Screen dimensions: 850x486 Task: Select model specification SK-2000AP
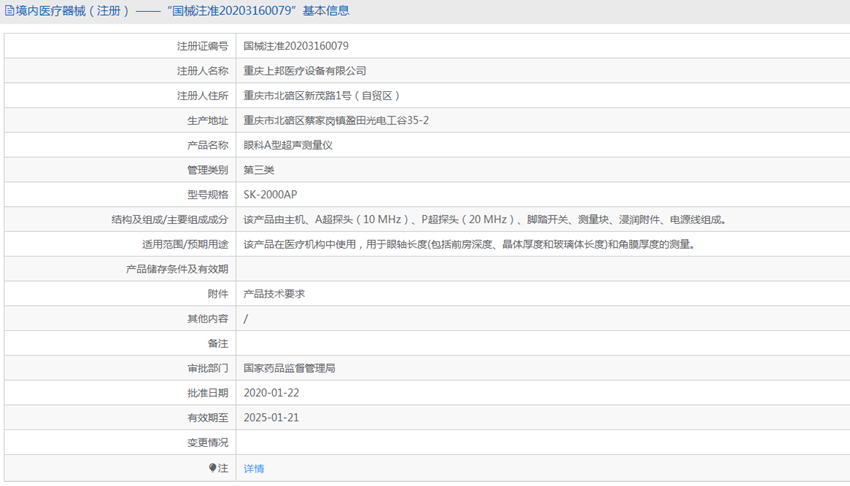click(x=270, y=195)
